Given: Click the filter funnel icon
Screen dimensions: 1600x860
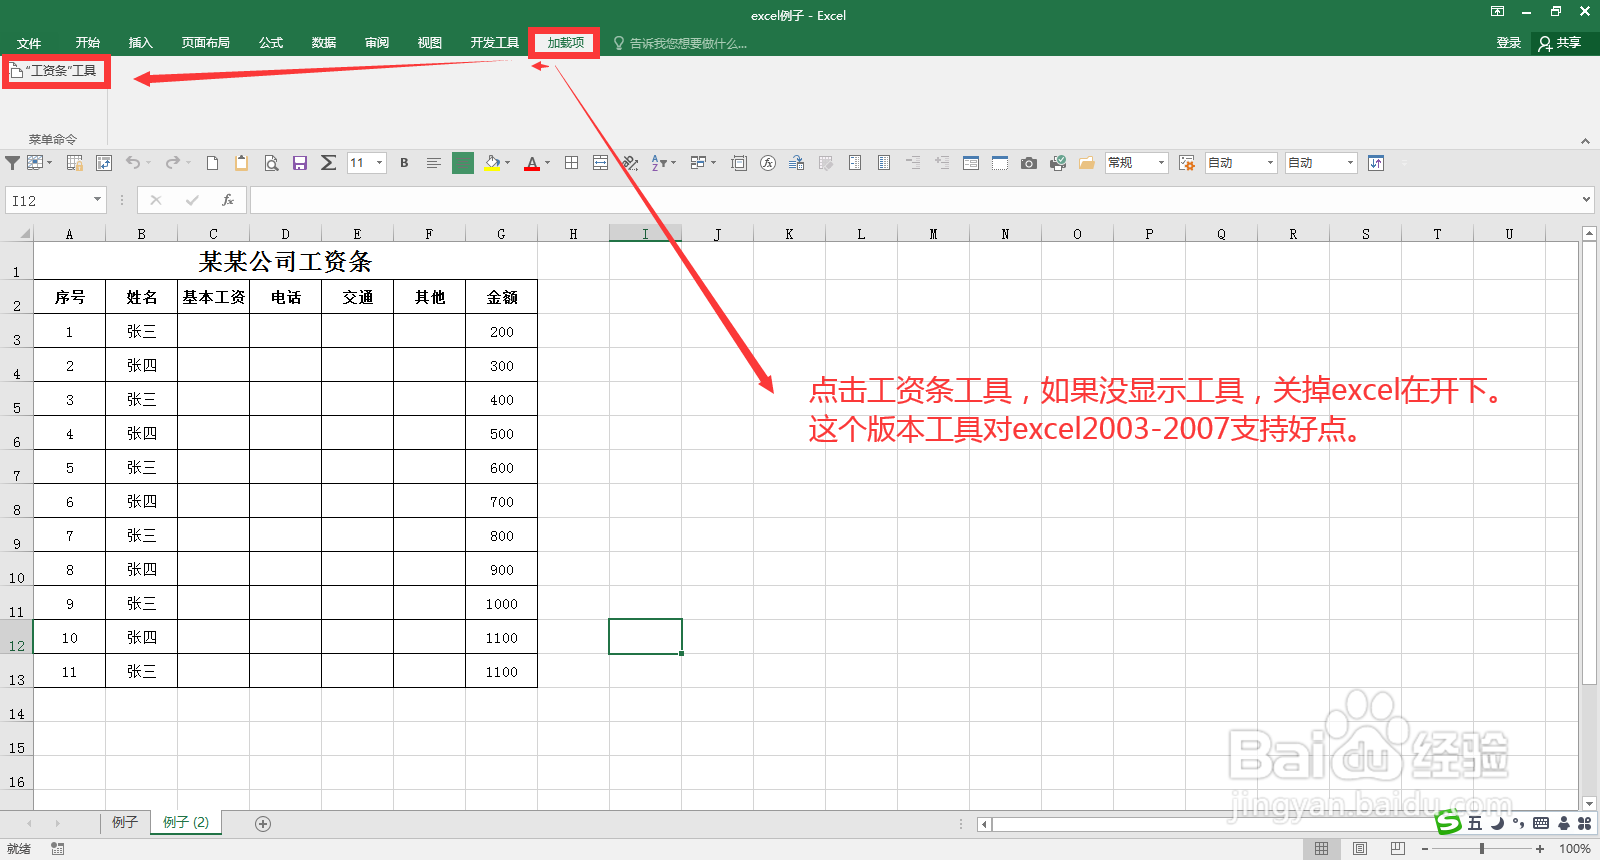Looking at the screenshot, I should (x=12, y=163).
